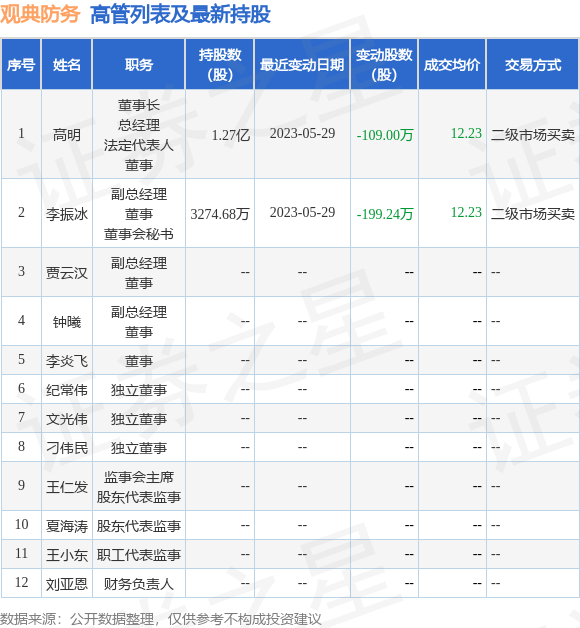
Task: Click the 姓名 column header
Action: tap(66, 64)
